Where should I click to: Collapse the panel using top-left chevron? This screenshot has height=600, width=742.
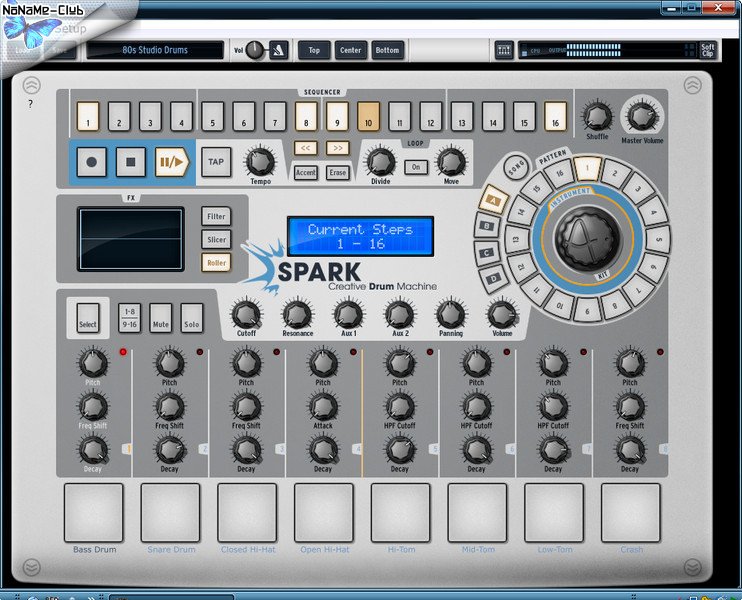(x=31, y=85)
